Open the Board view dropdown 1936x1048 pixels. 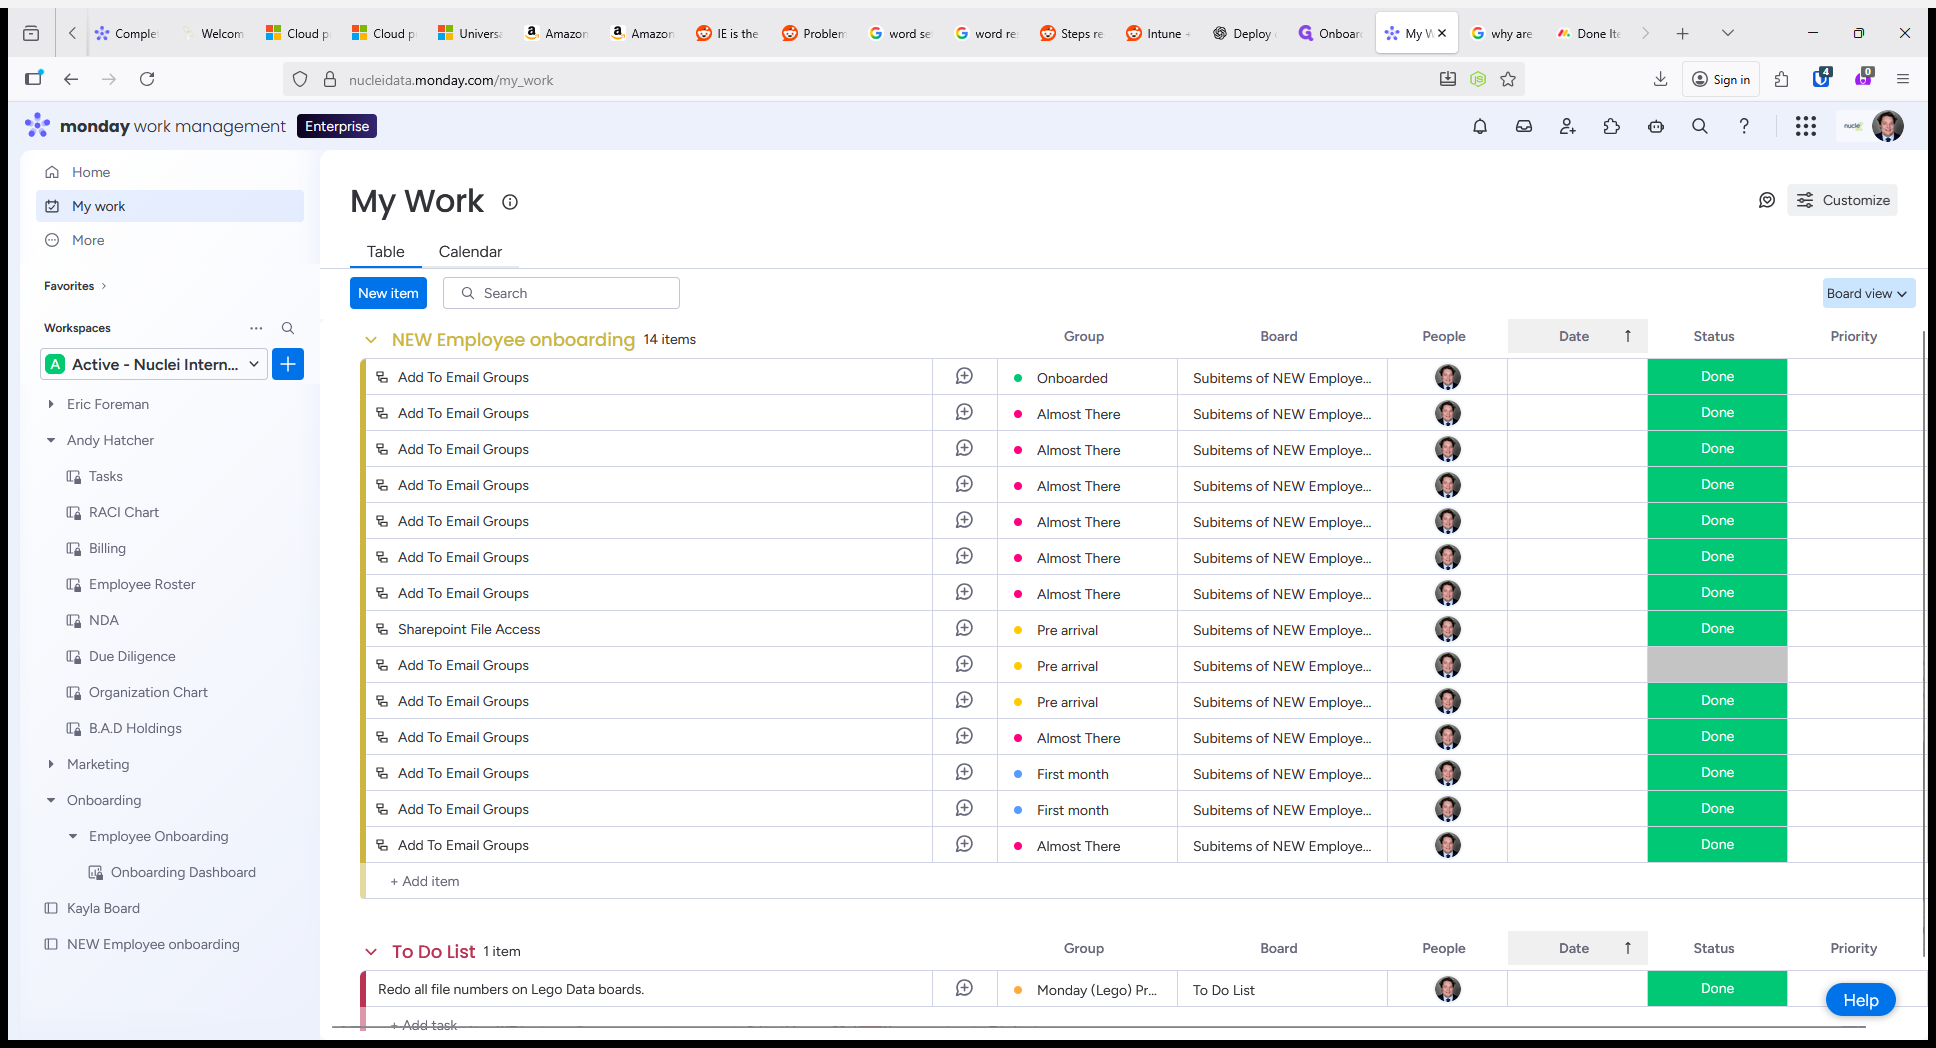coord(1868,293)
